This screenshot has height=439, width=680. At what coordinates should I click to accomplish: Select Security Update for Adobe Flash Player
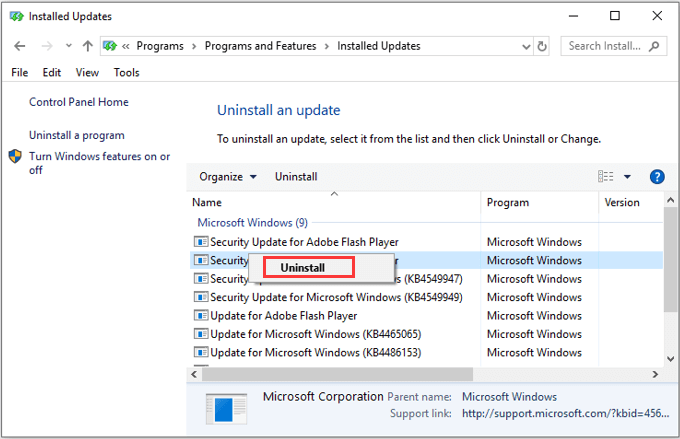pyautogui.click(x=304, y=242)
